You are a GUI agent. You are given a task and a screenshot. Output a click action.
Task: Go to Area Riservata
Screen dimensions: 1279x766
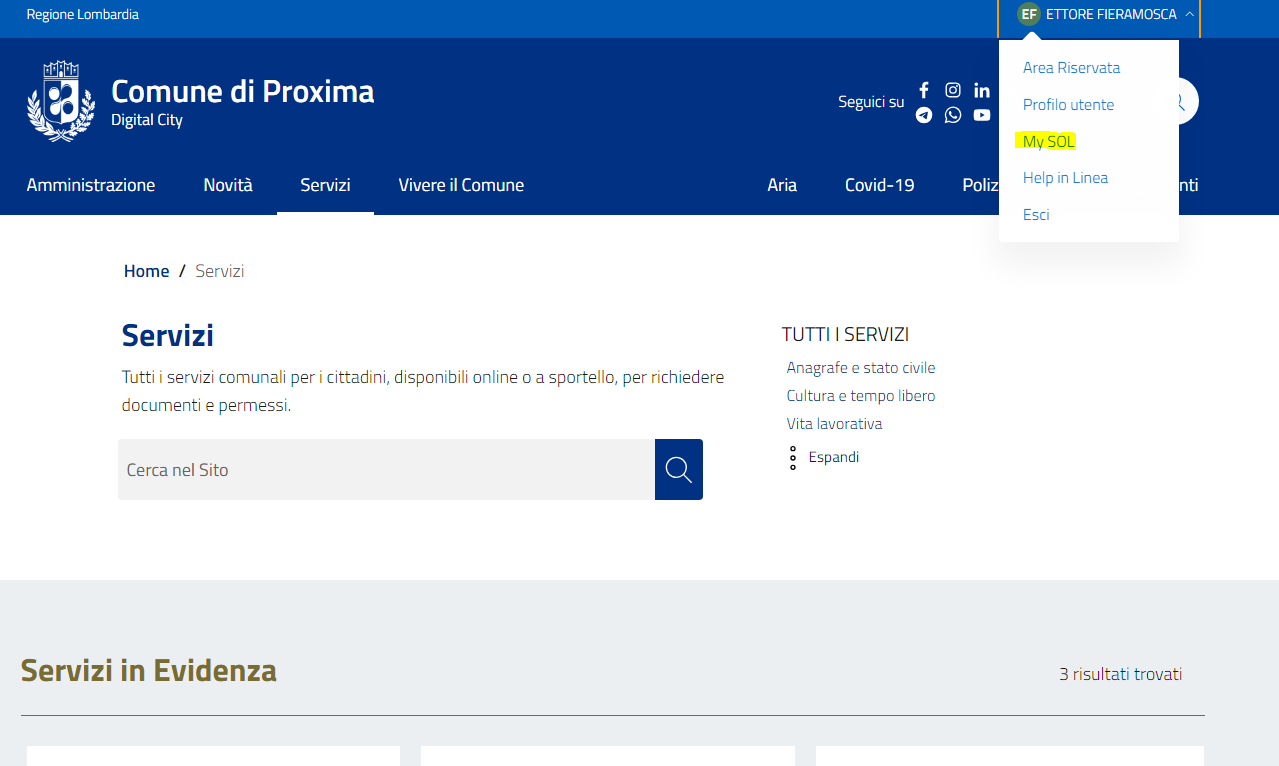pyautogui.click(x=1071, y=68)
